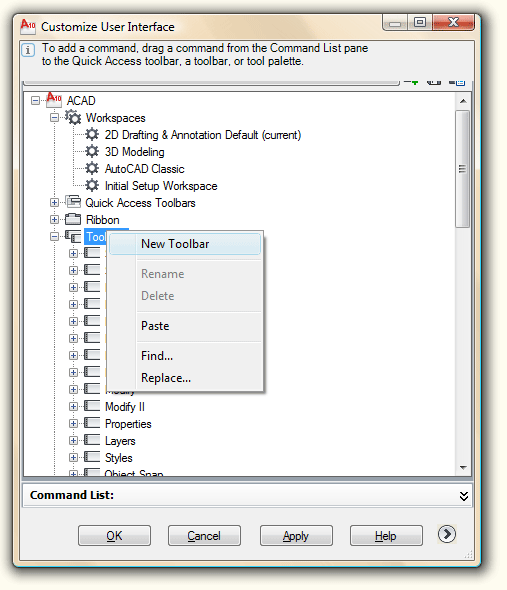Click the tree scrollbar up arrow

(x=463, y=101)
